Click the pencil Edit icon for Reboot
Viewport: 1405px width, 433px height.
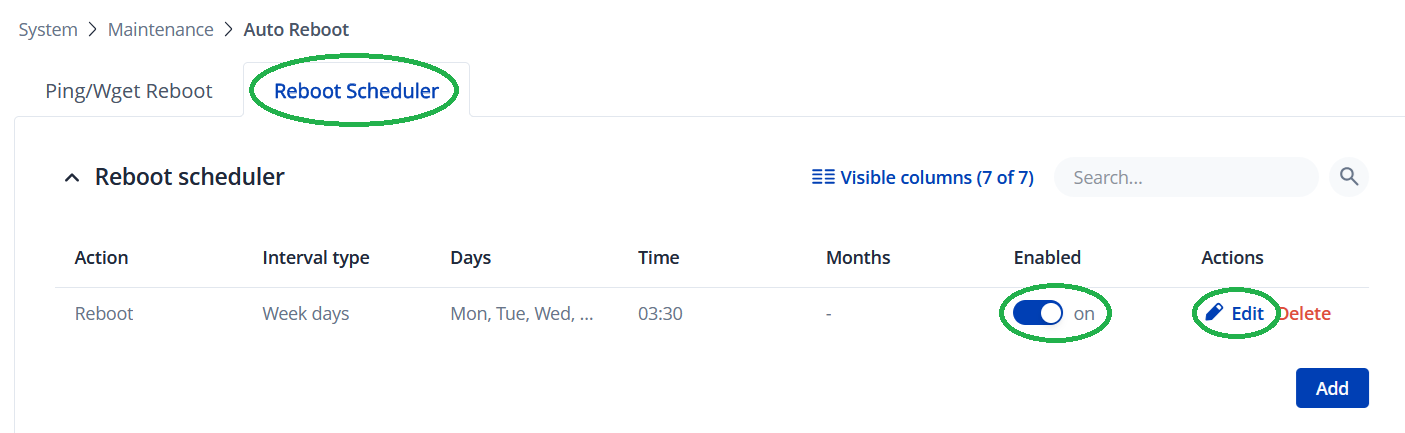click(1215, 313)
